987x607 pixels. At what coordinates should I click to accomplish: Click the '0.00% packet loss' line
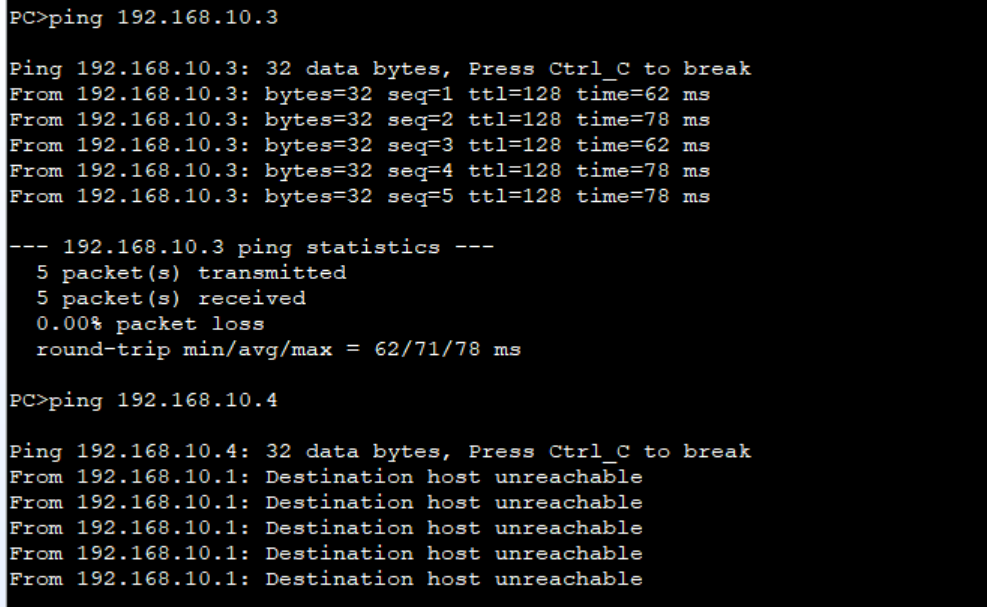coord(150,324)
